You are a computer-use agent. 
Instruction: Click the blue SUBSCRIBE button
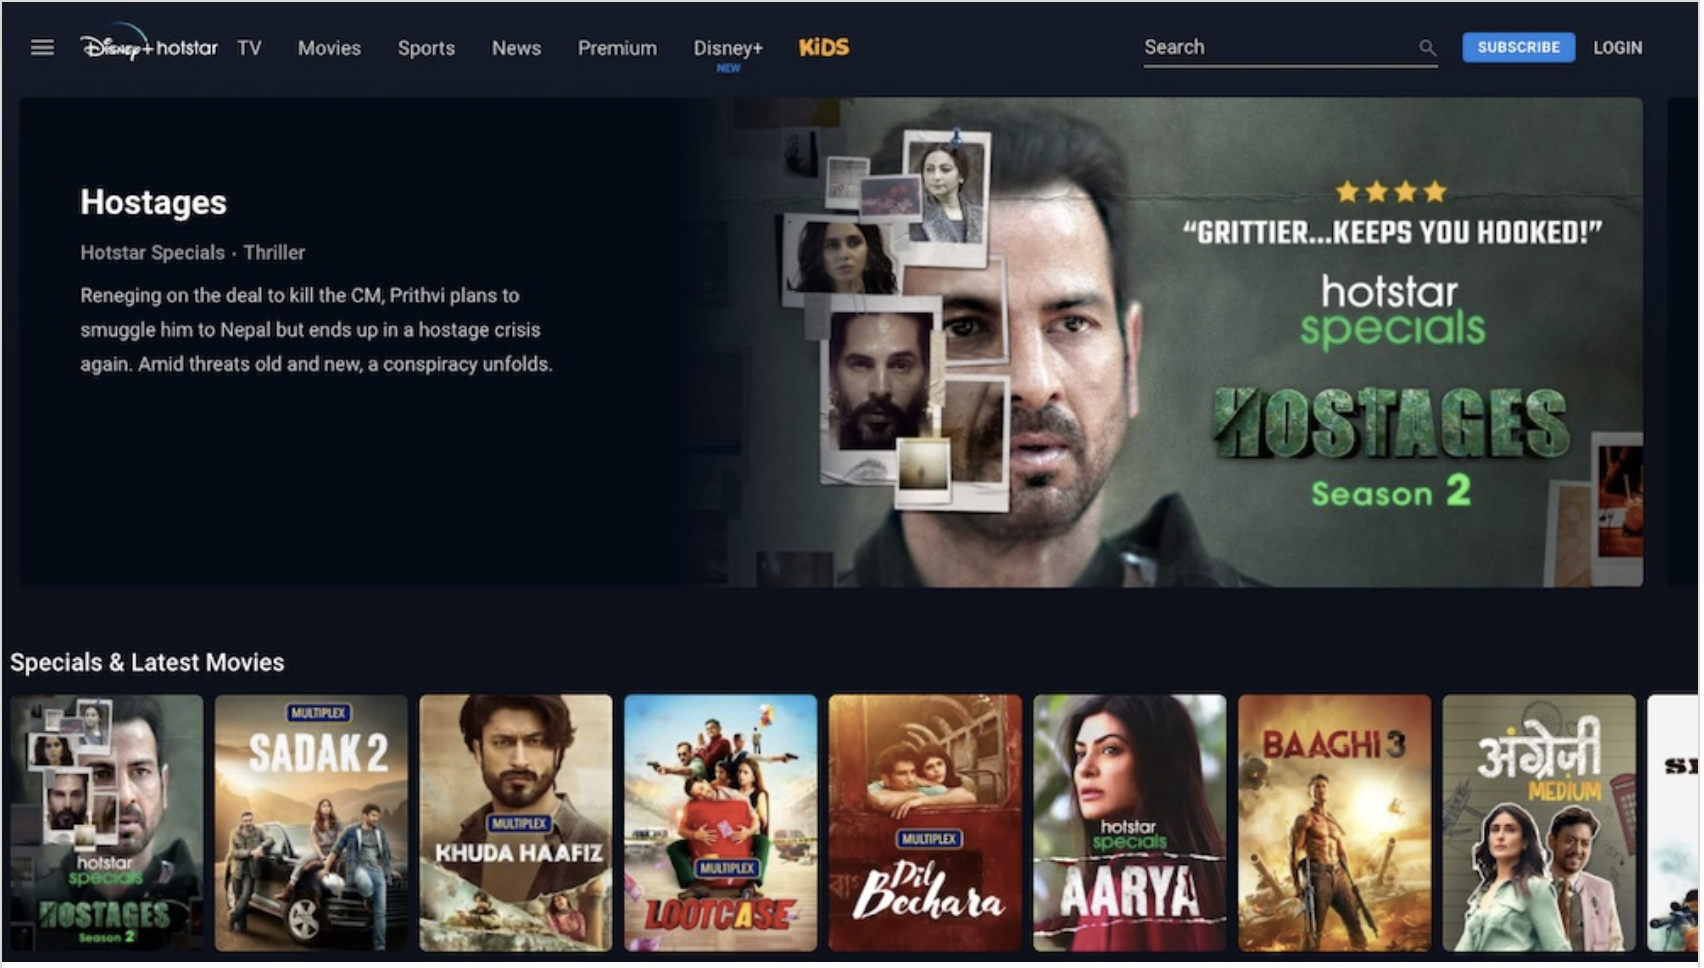tap(1518, 47)
